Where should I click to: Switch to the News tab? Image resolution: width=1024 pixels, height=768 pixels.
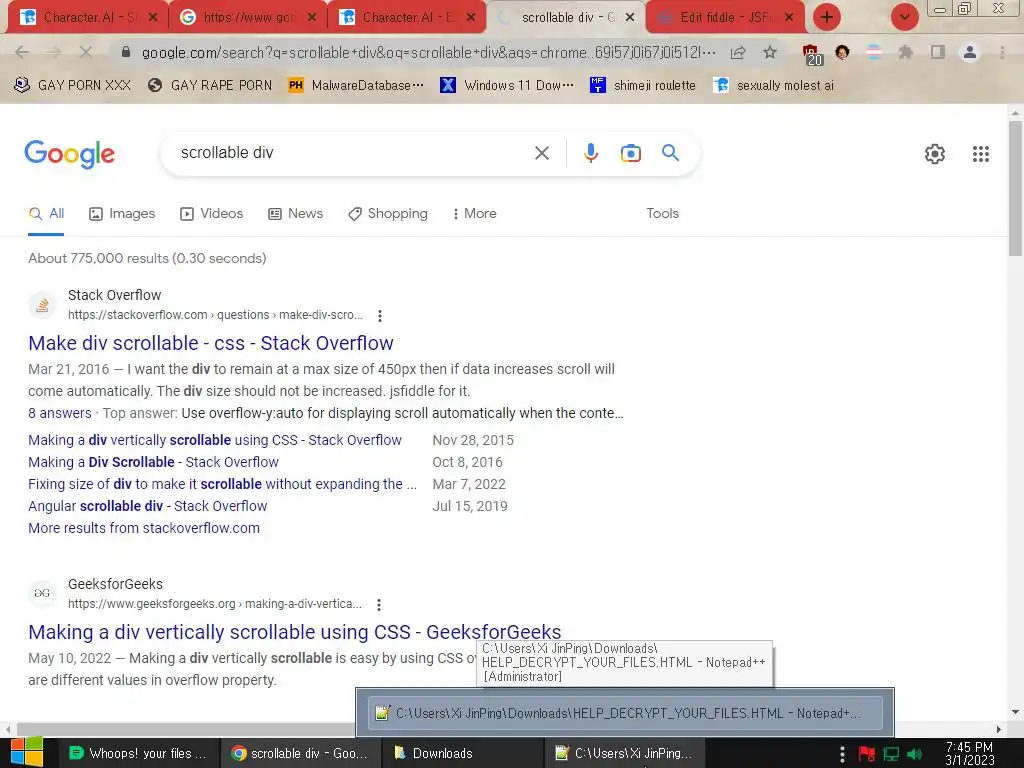(296, 214)
